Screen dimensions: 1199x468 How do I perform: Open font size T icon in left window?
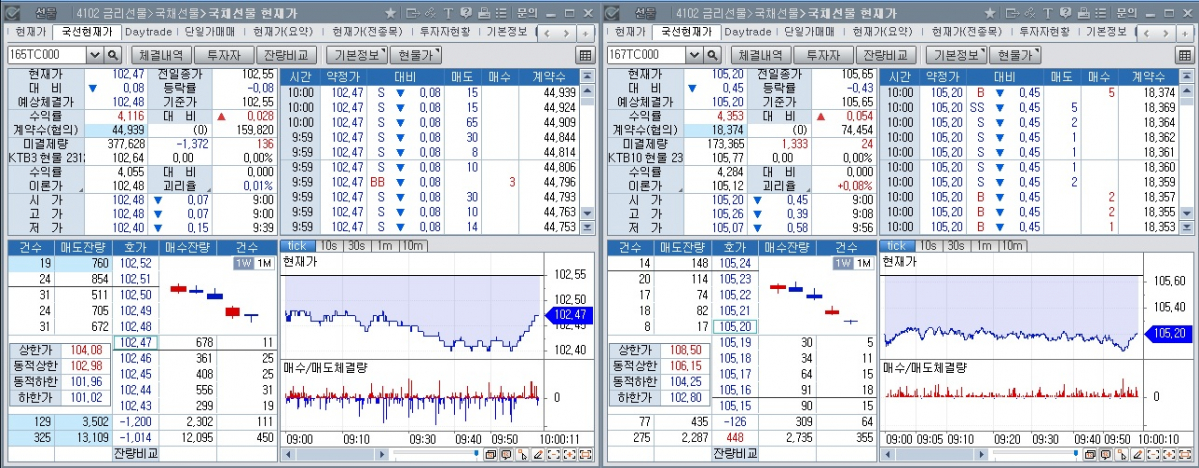point(448,13)
